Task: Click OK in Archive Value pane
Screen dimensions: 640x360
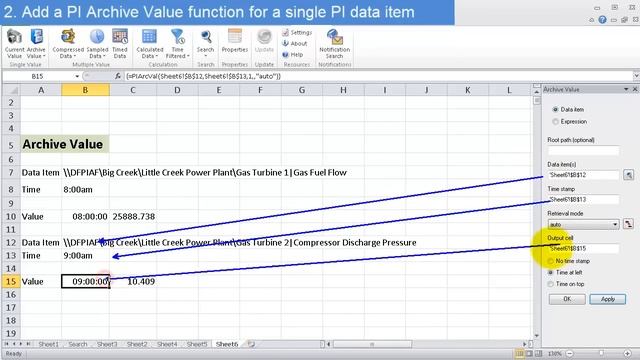Action: (567, 299)
